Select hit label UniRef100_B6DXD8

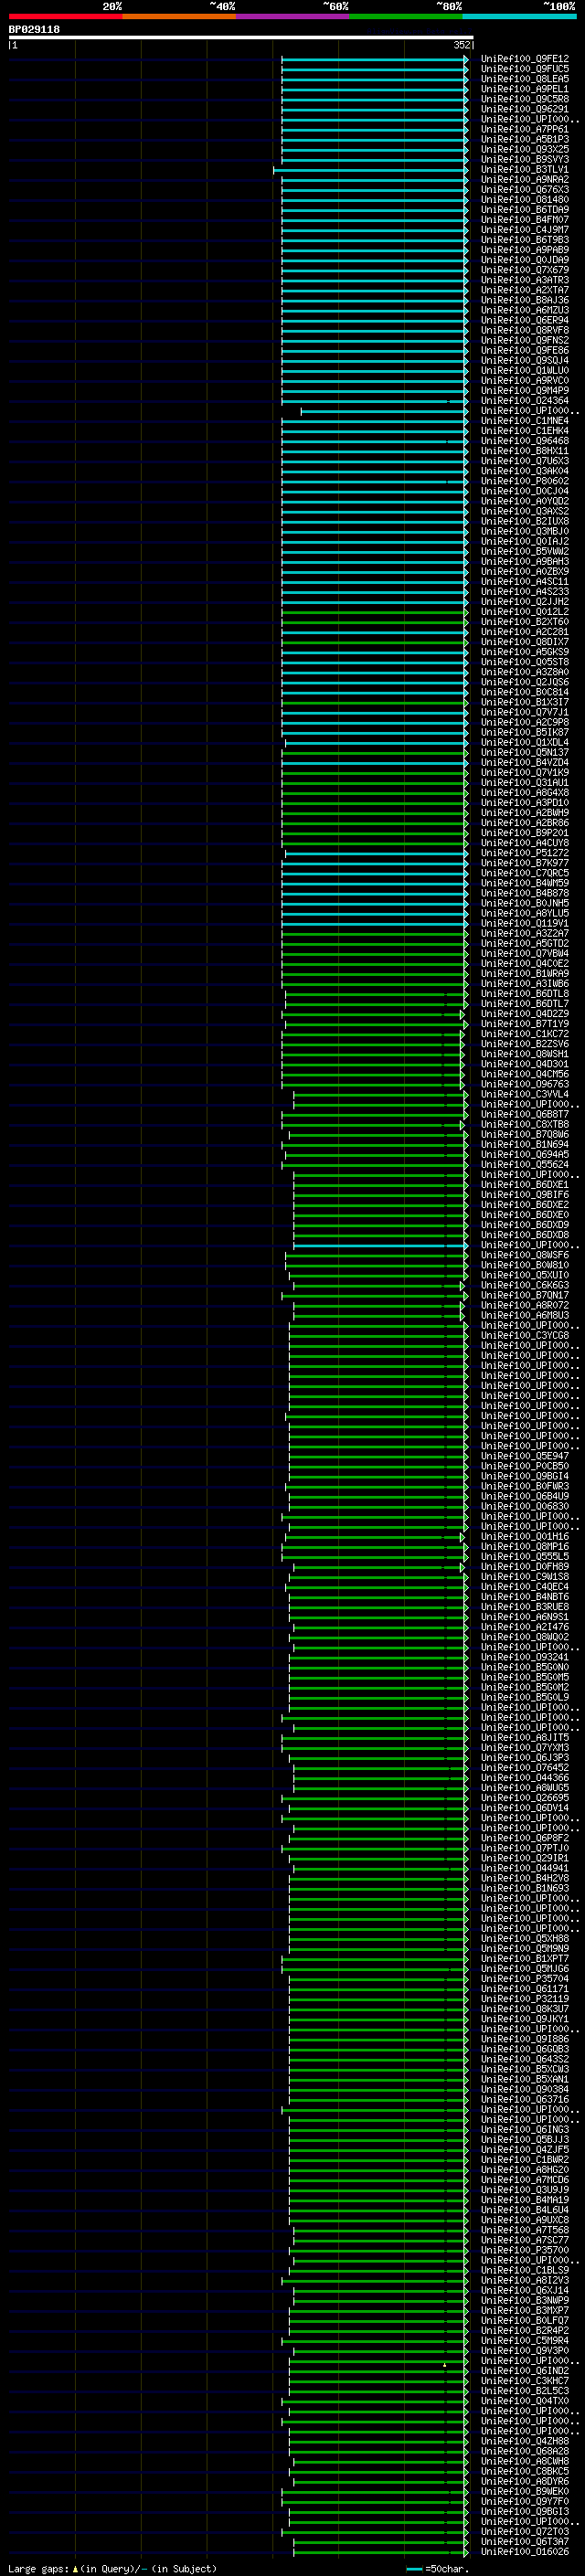point(525,1235)
